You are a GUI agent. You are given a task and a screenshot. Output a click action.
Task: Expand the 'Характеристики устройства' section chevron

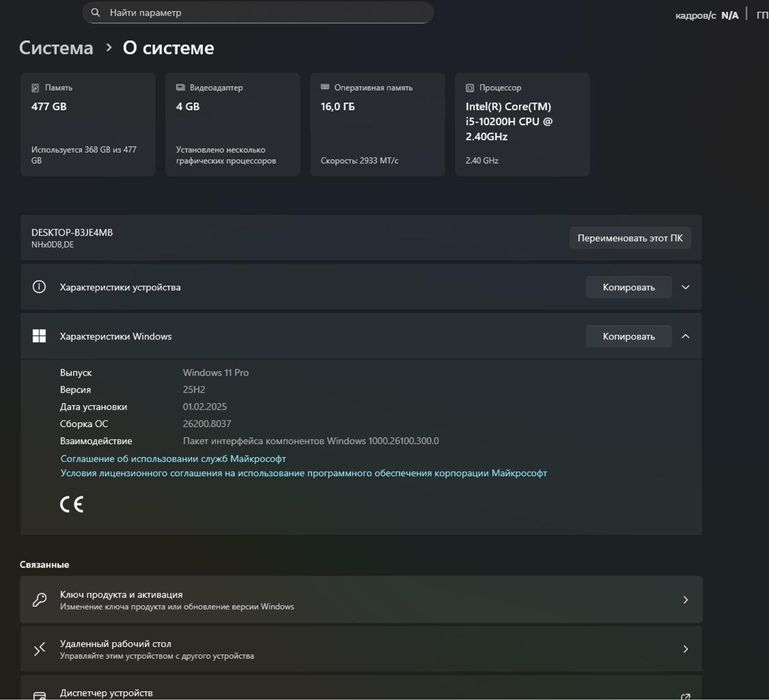click(x=686, y=287)
